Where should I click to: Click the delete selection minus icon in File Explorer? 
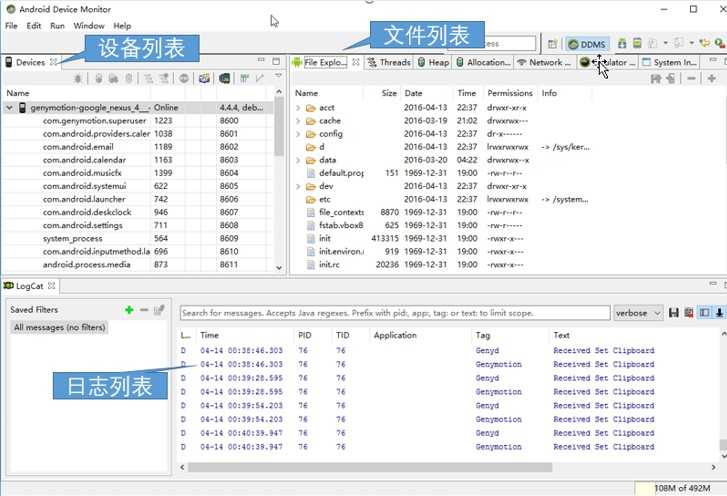[x=691, y=78]
